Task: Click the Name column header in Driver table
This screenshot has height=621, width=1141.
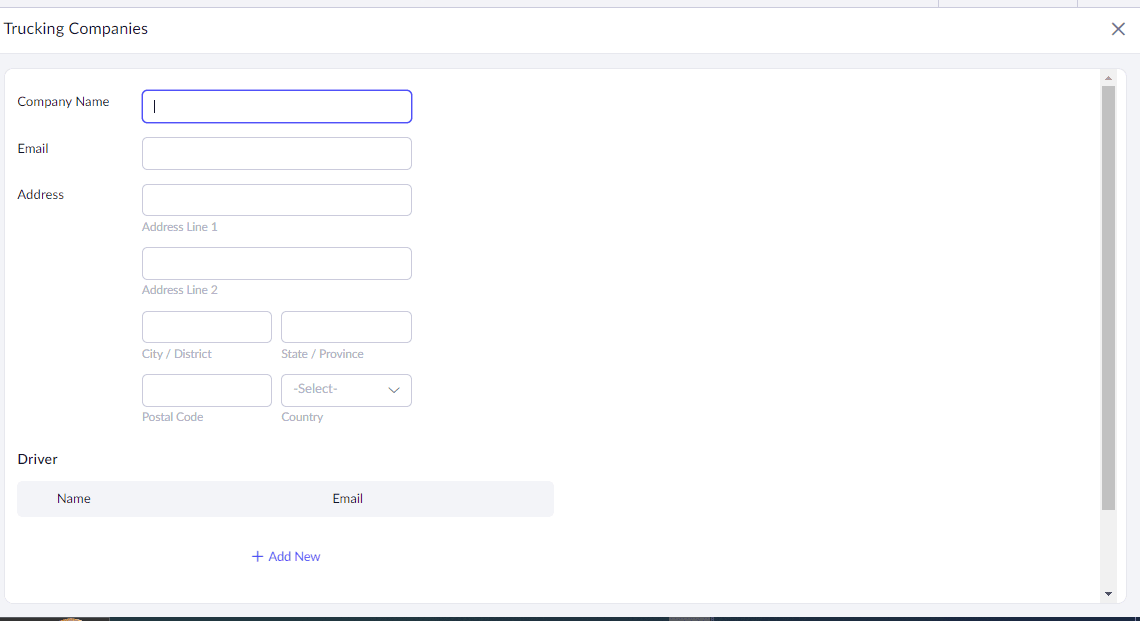Action: [x=74, y=498]
